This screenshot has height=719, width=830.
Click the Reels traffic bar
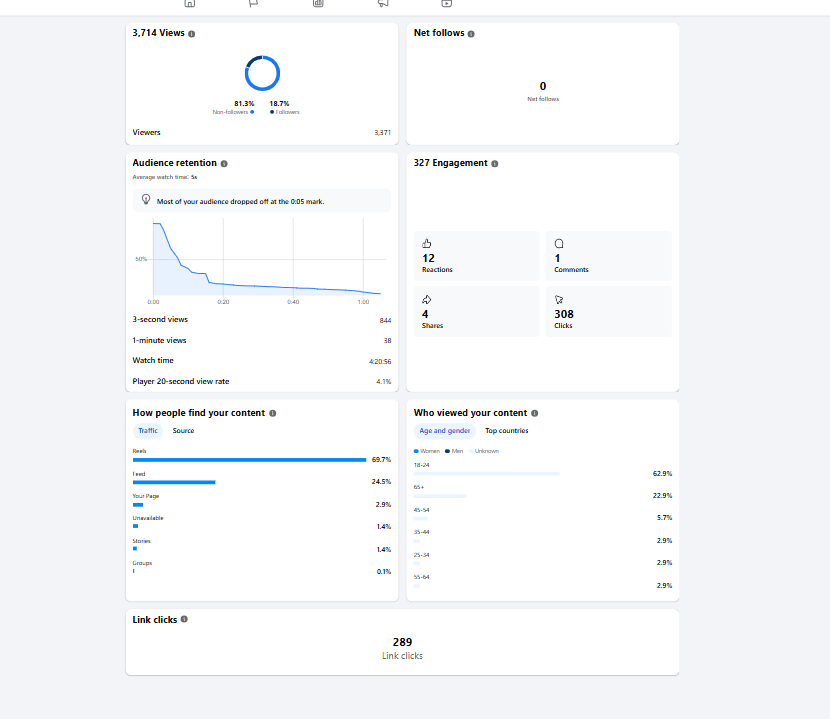click(x=249, y=460)
